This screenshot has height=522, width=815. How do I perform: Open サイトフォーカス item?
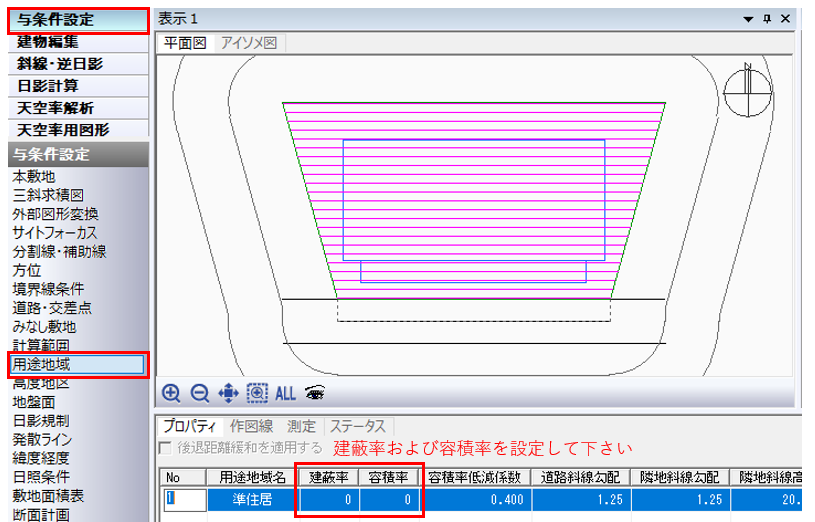55,233
